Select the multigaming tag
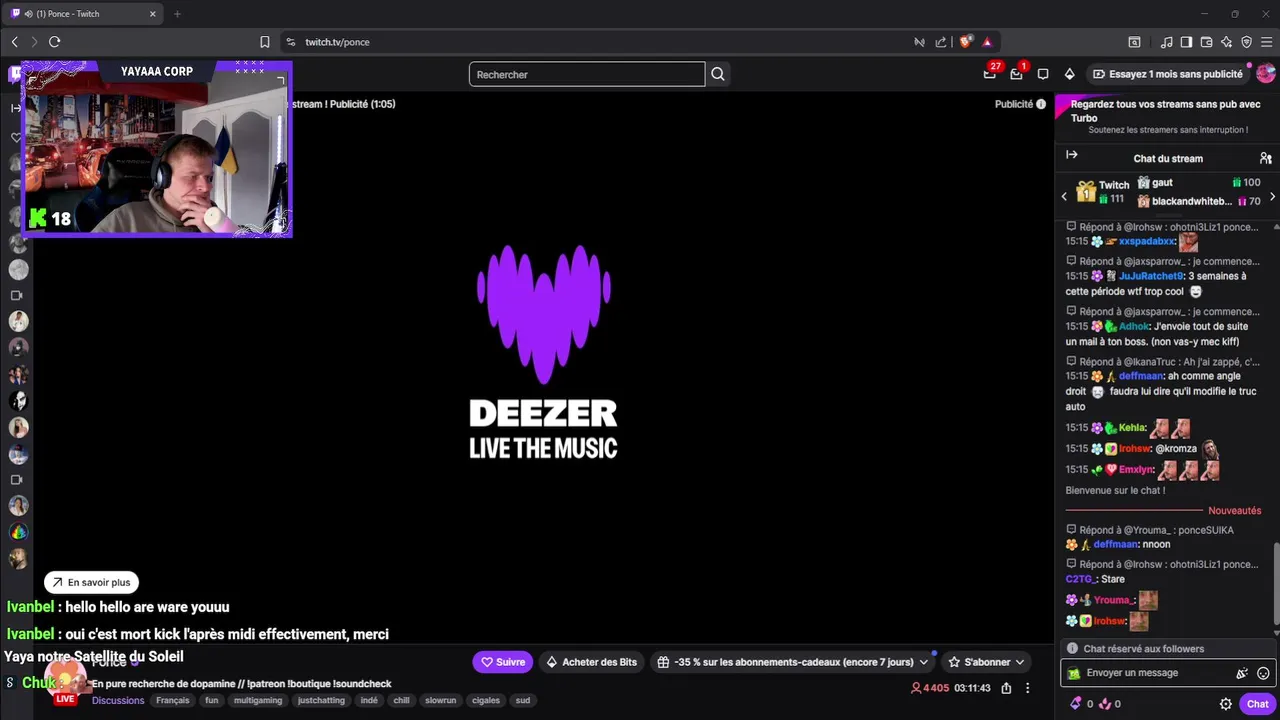The image size is (1280, 720). tap(258, 700)
